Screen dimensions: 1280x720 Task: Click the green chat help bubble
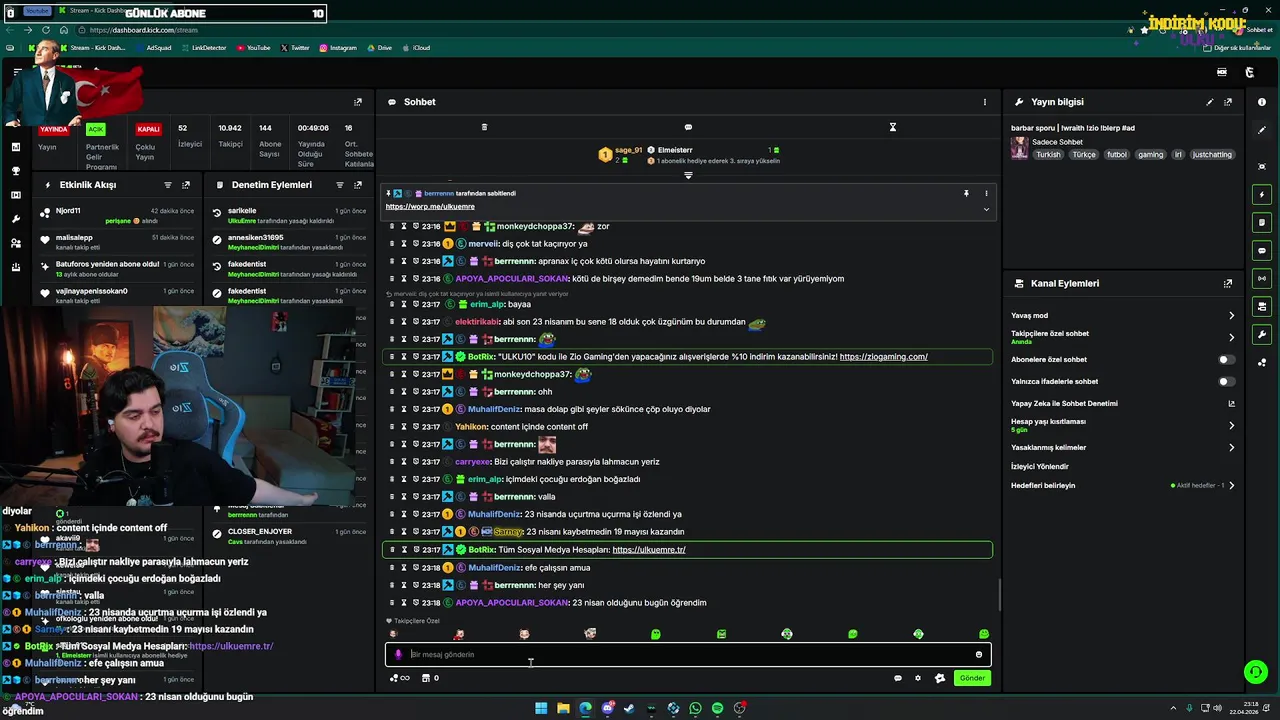(x=1256, y=672)
